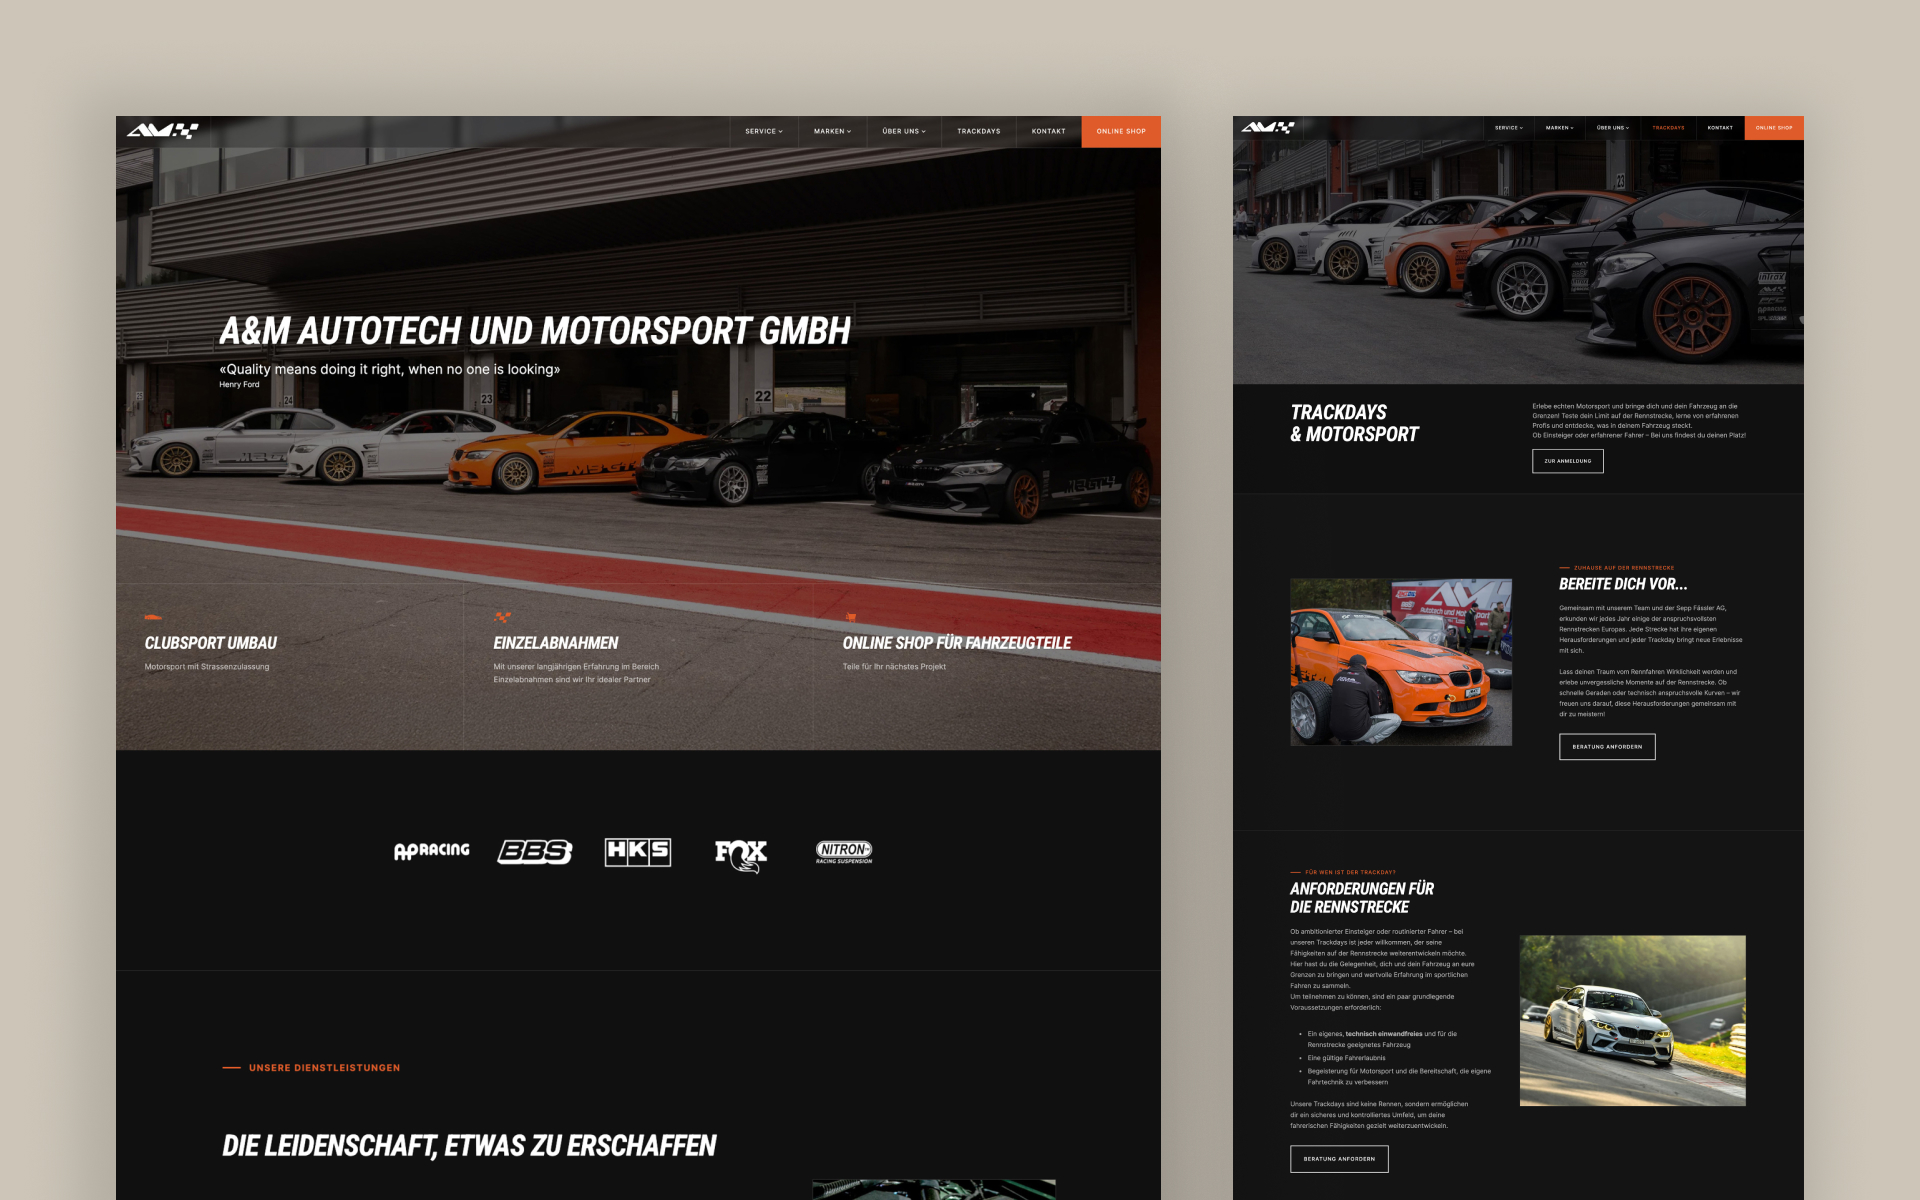Viewport: 1920px width, 1200px height.
Task: Click the AP Racing brand logo
Action: (x=431, y=851)
